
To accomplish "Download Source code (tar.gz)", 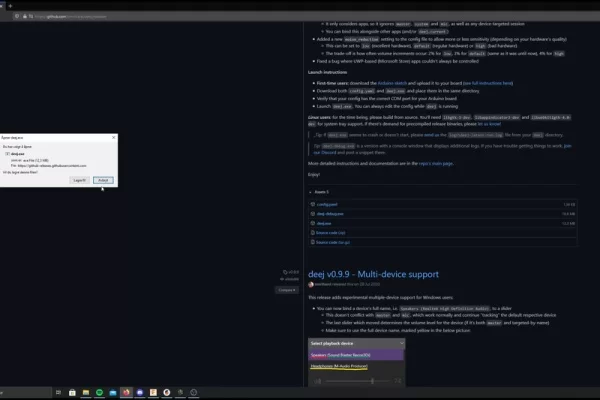I will click(x=333, y=242).
